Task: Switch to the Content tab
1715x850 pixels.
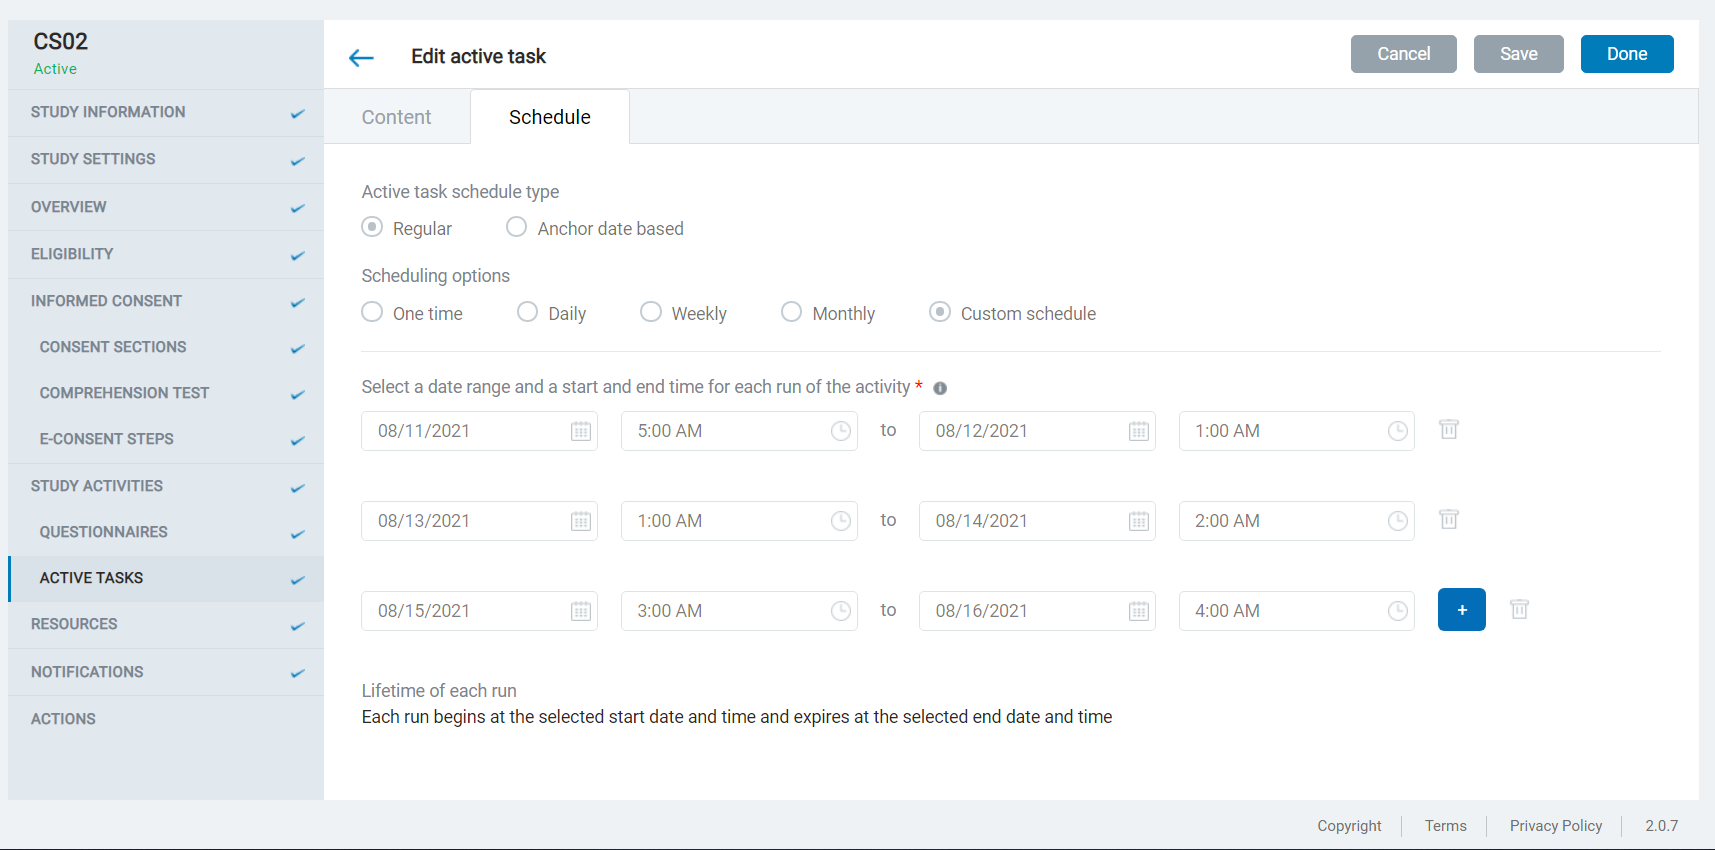Action: pyautogui.click(x=396, y=117)
